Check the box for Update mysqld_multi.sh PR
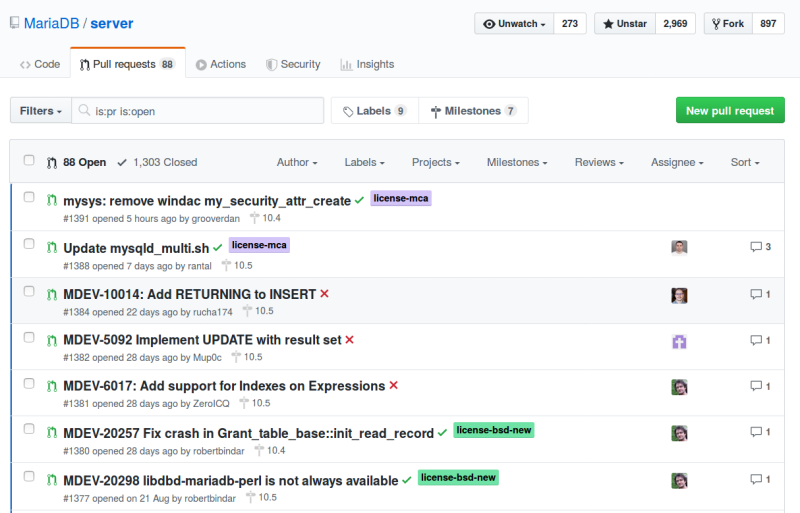 pyautogui.click(x=29, y=244)
